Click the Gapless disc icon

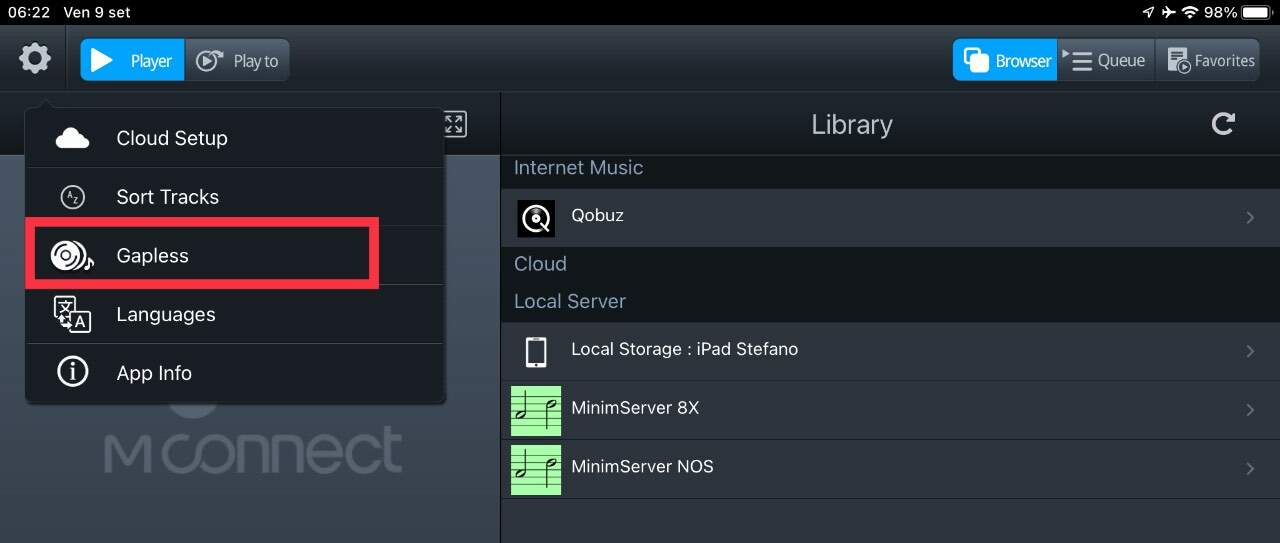(x=72, y=256)
